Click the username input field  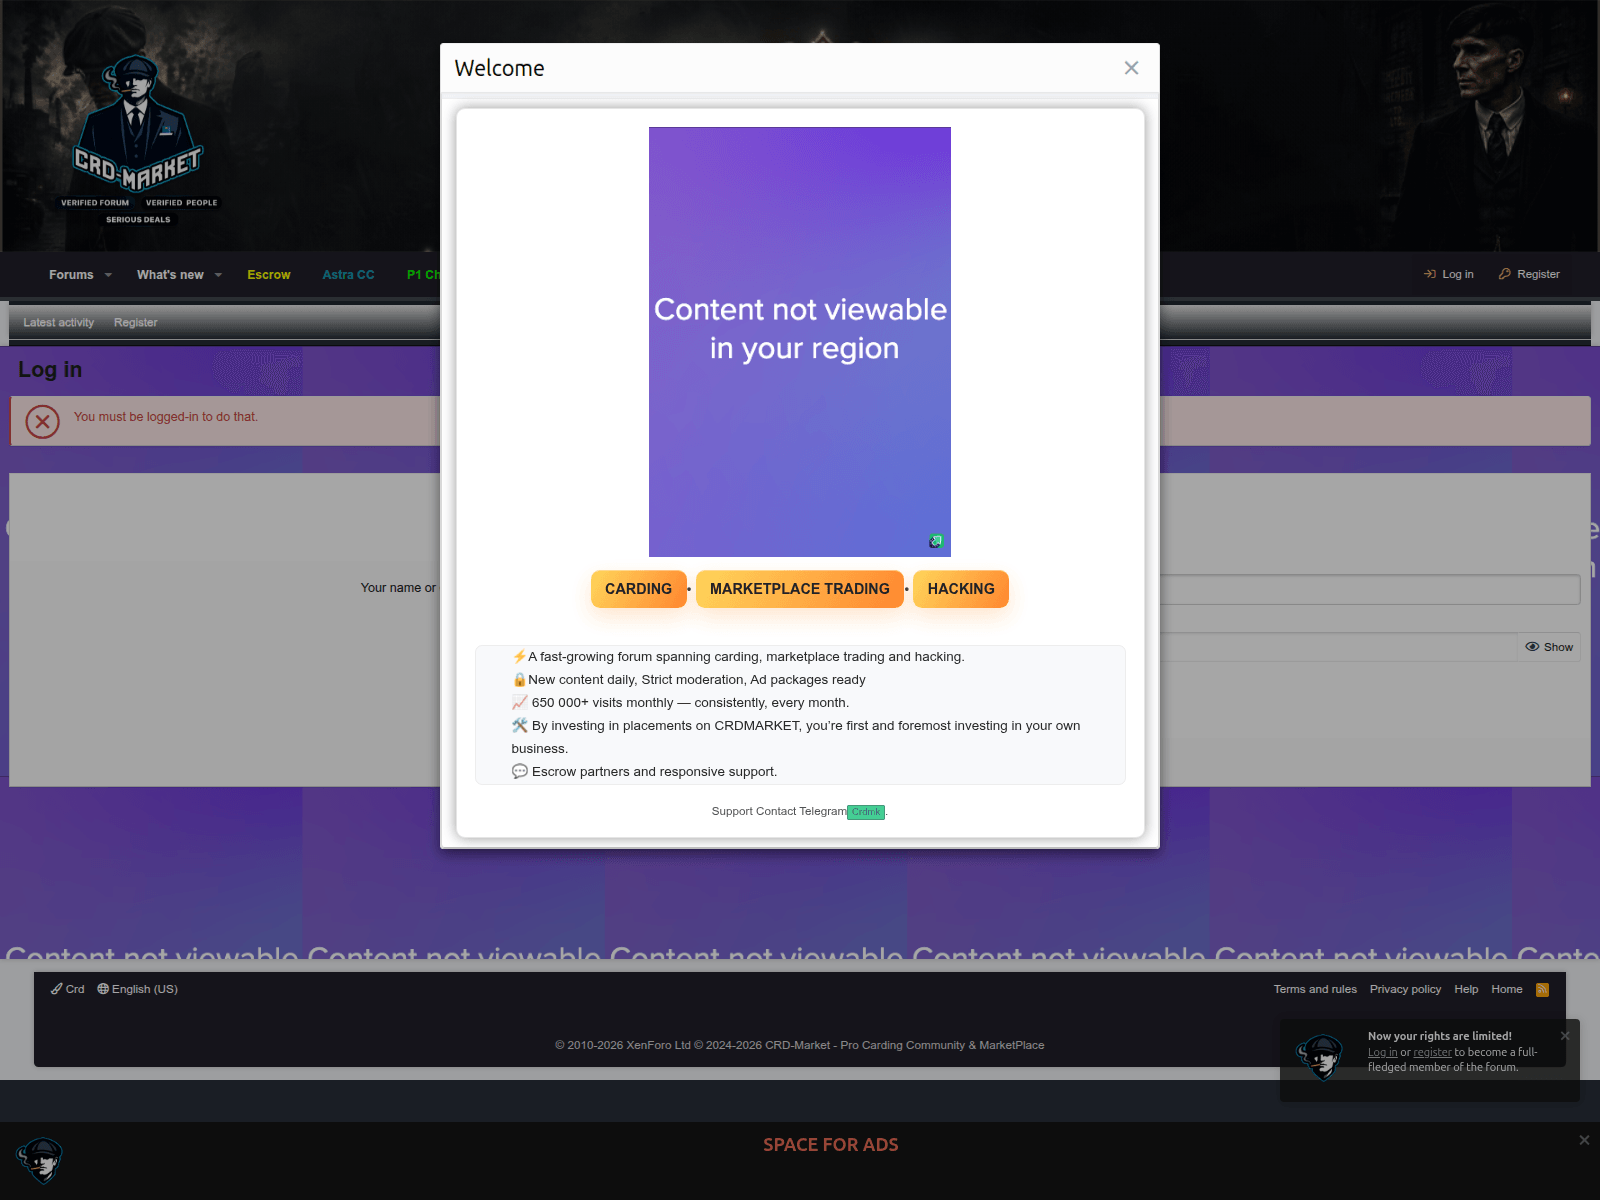[1370, 589]
